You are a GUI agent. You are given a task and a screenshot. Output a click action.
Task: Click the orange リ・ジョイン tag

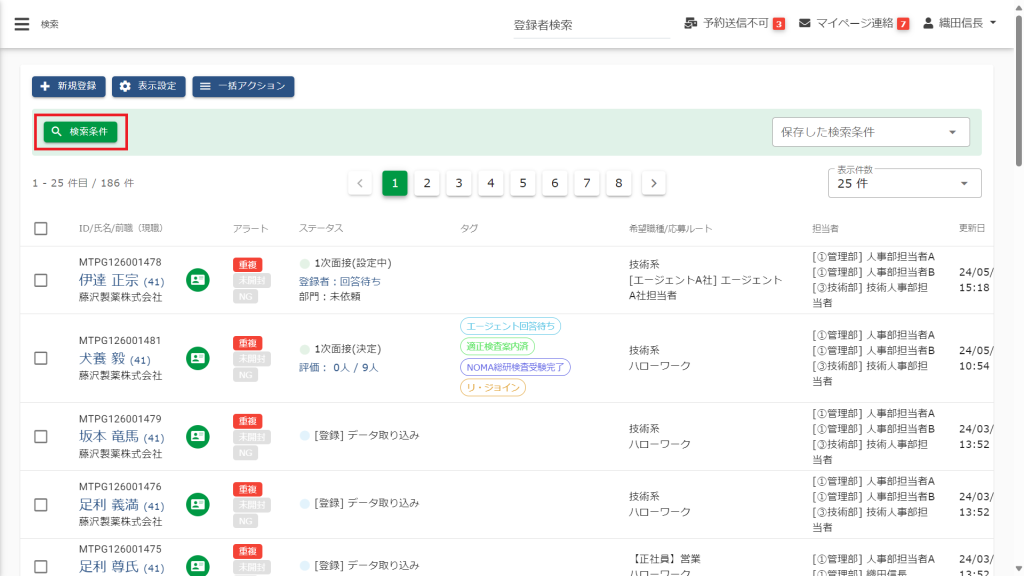(x=493, y=387)
